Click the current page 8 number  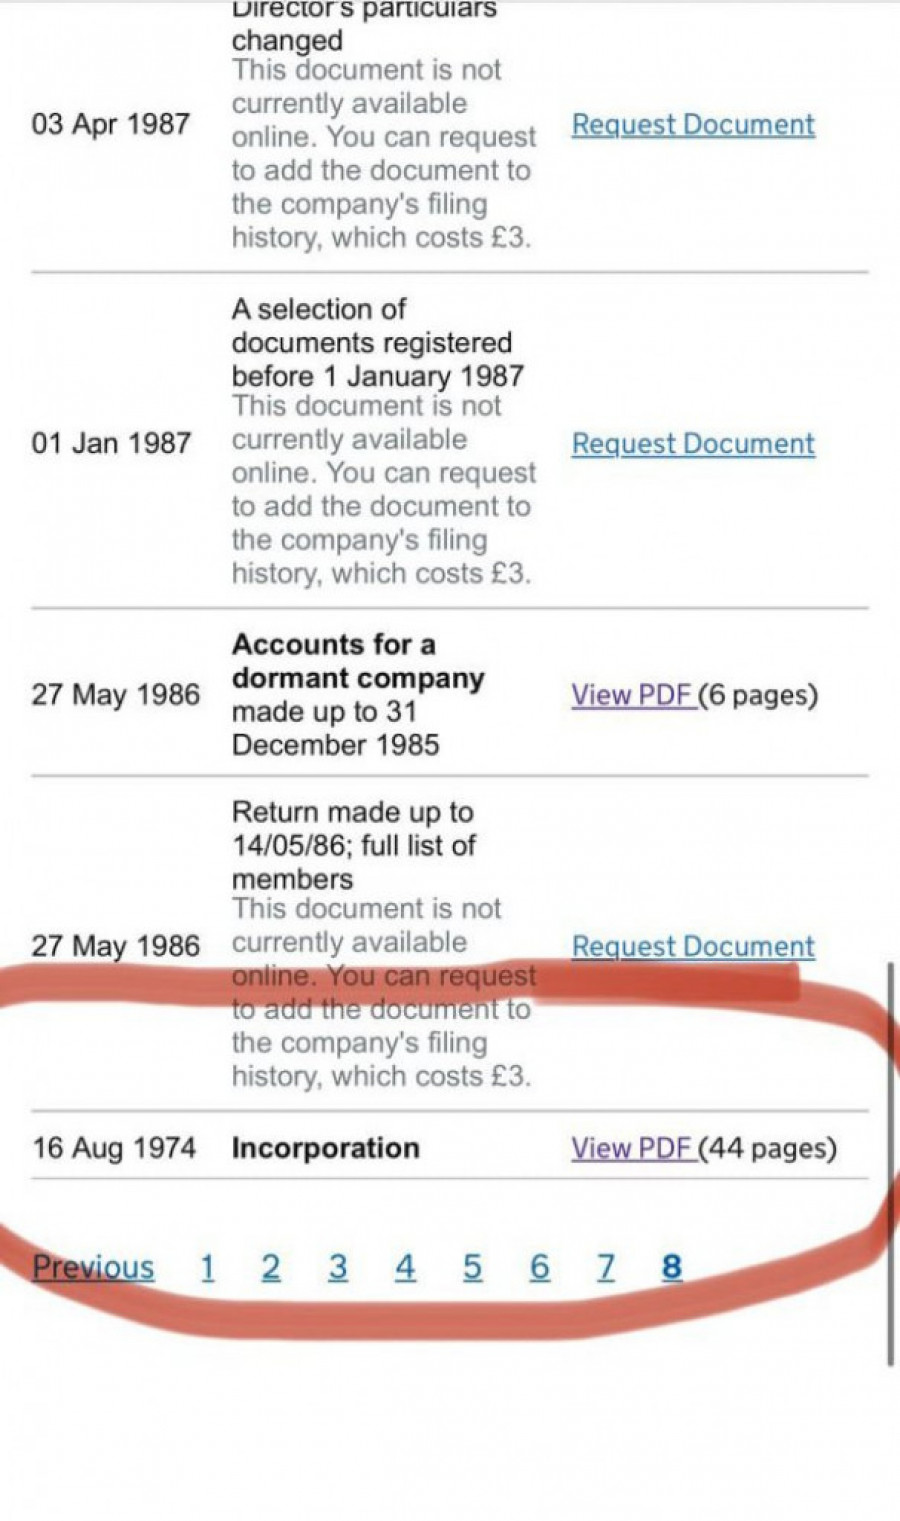(672, 1267)
